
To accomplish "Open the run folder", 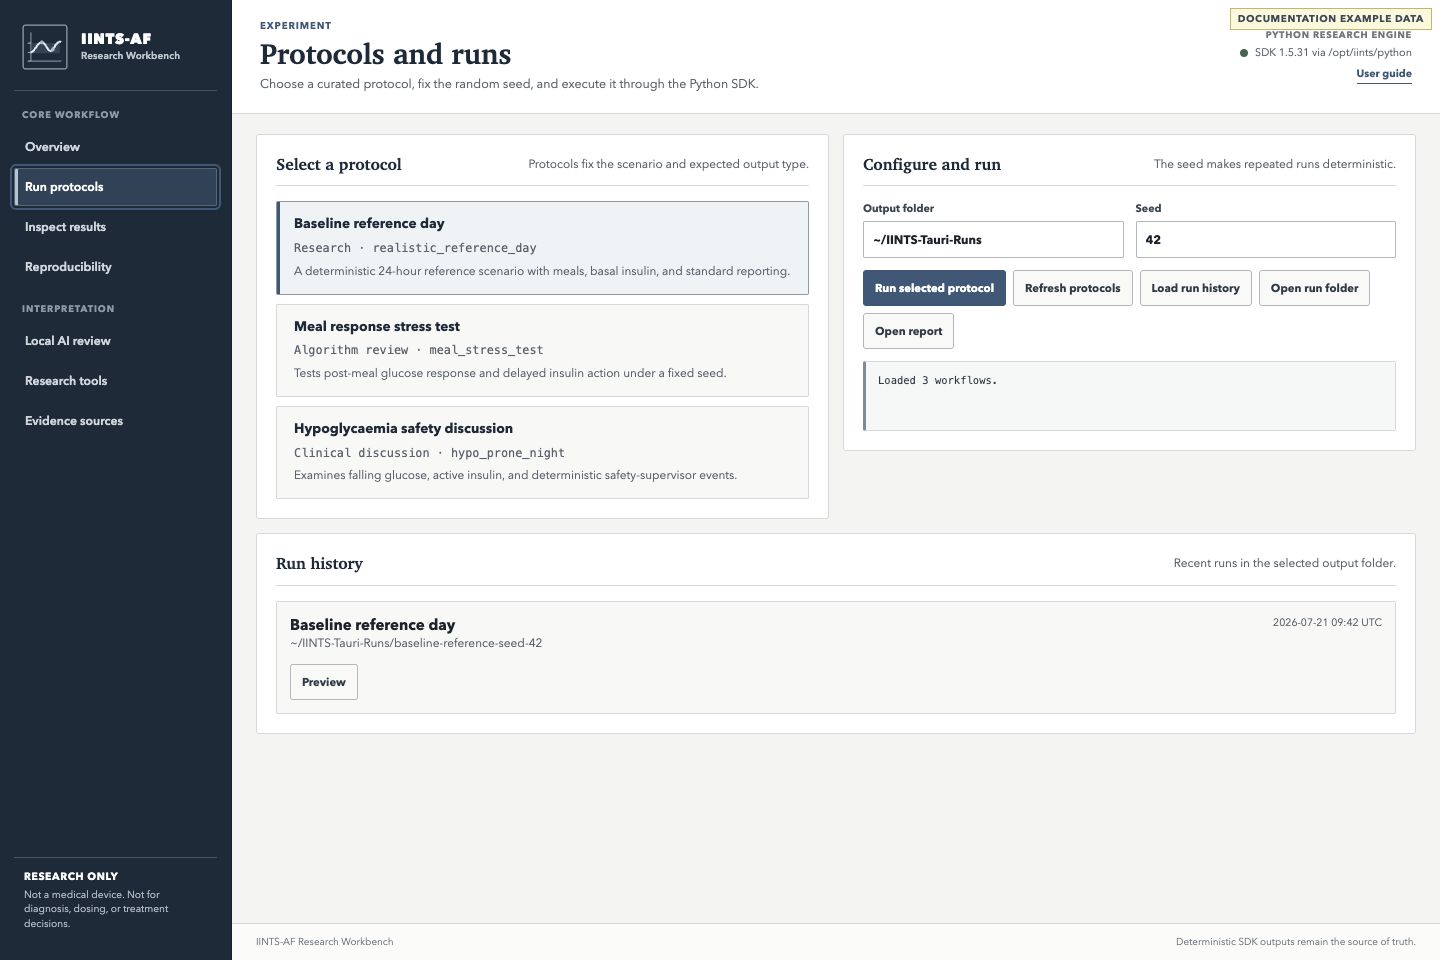I will 1314,288.
